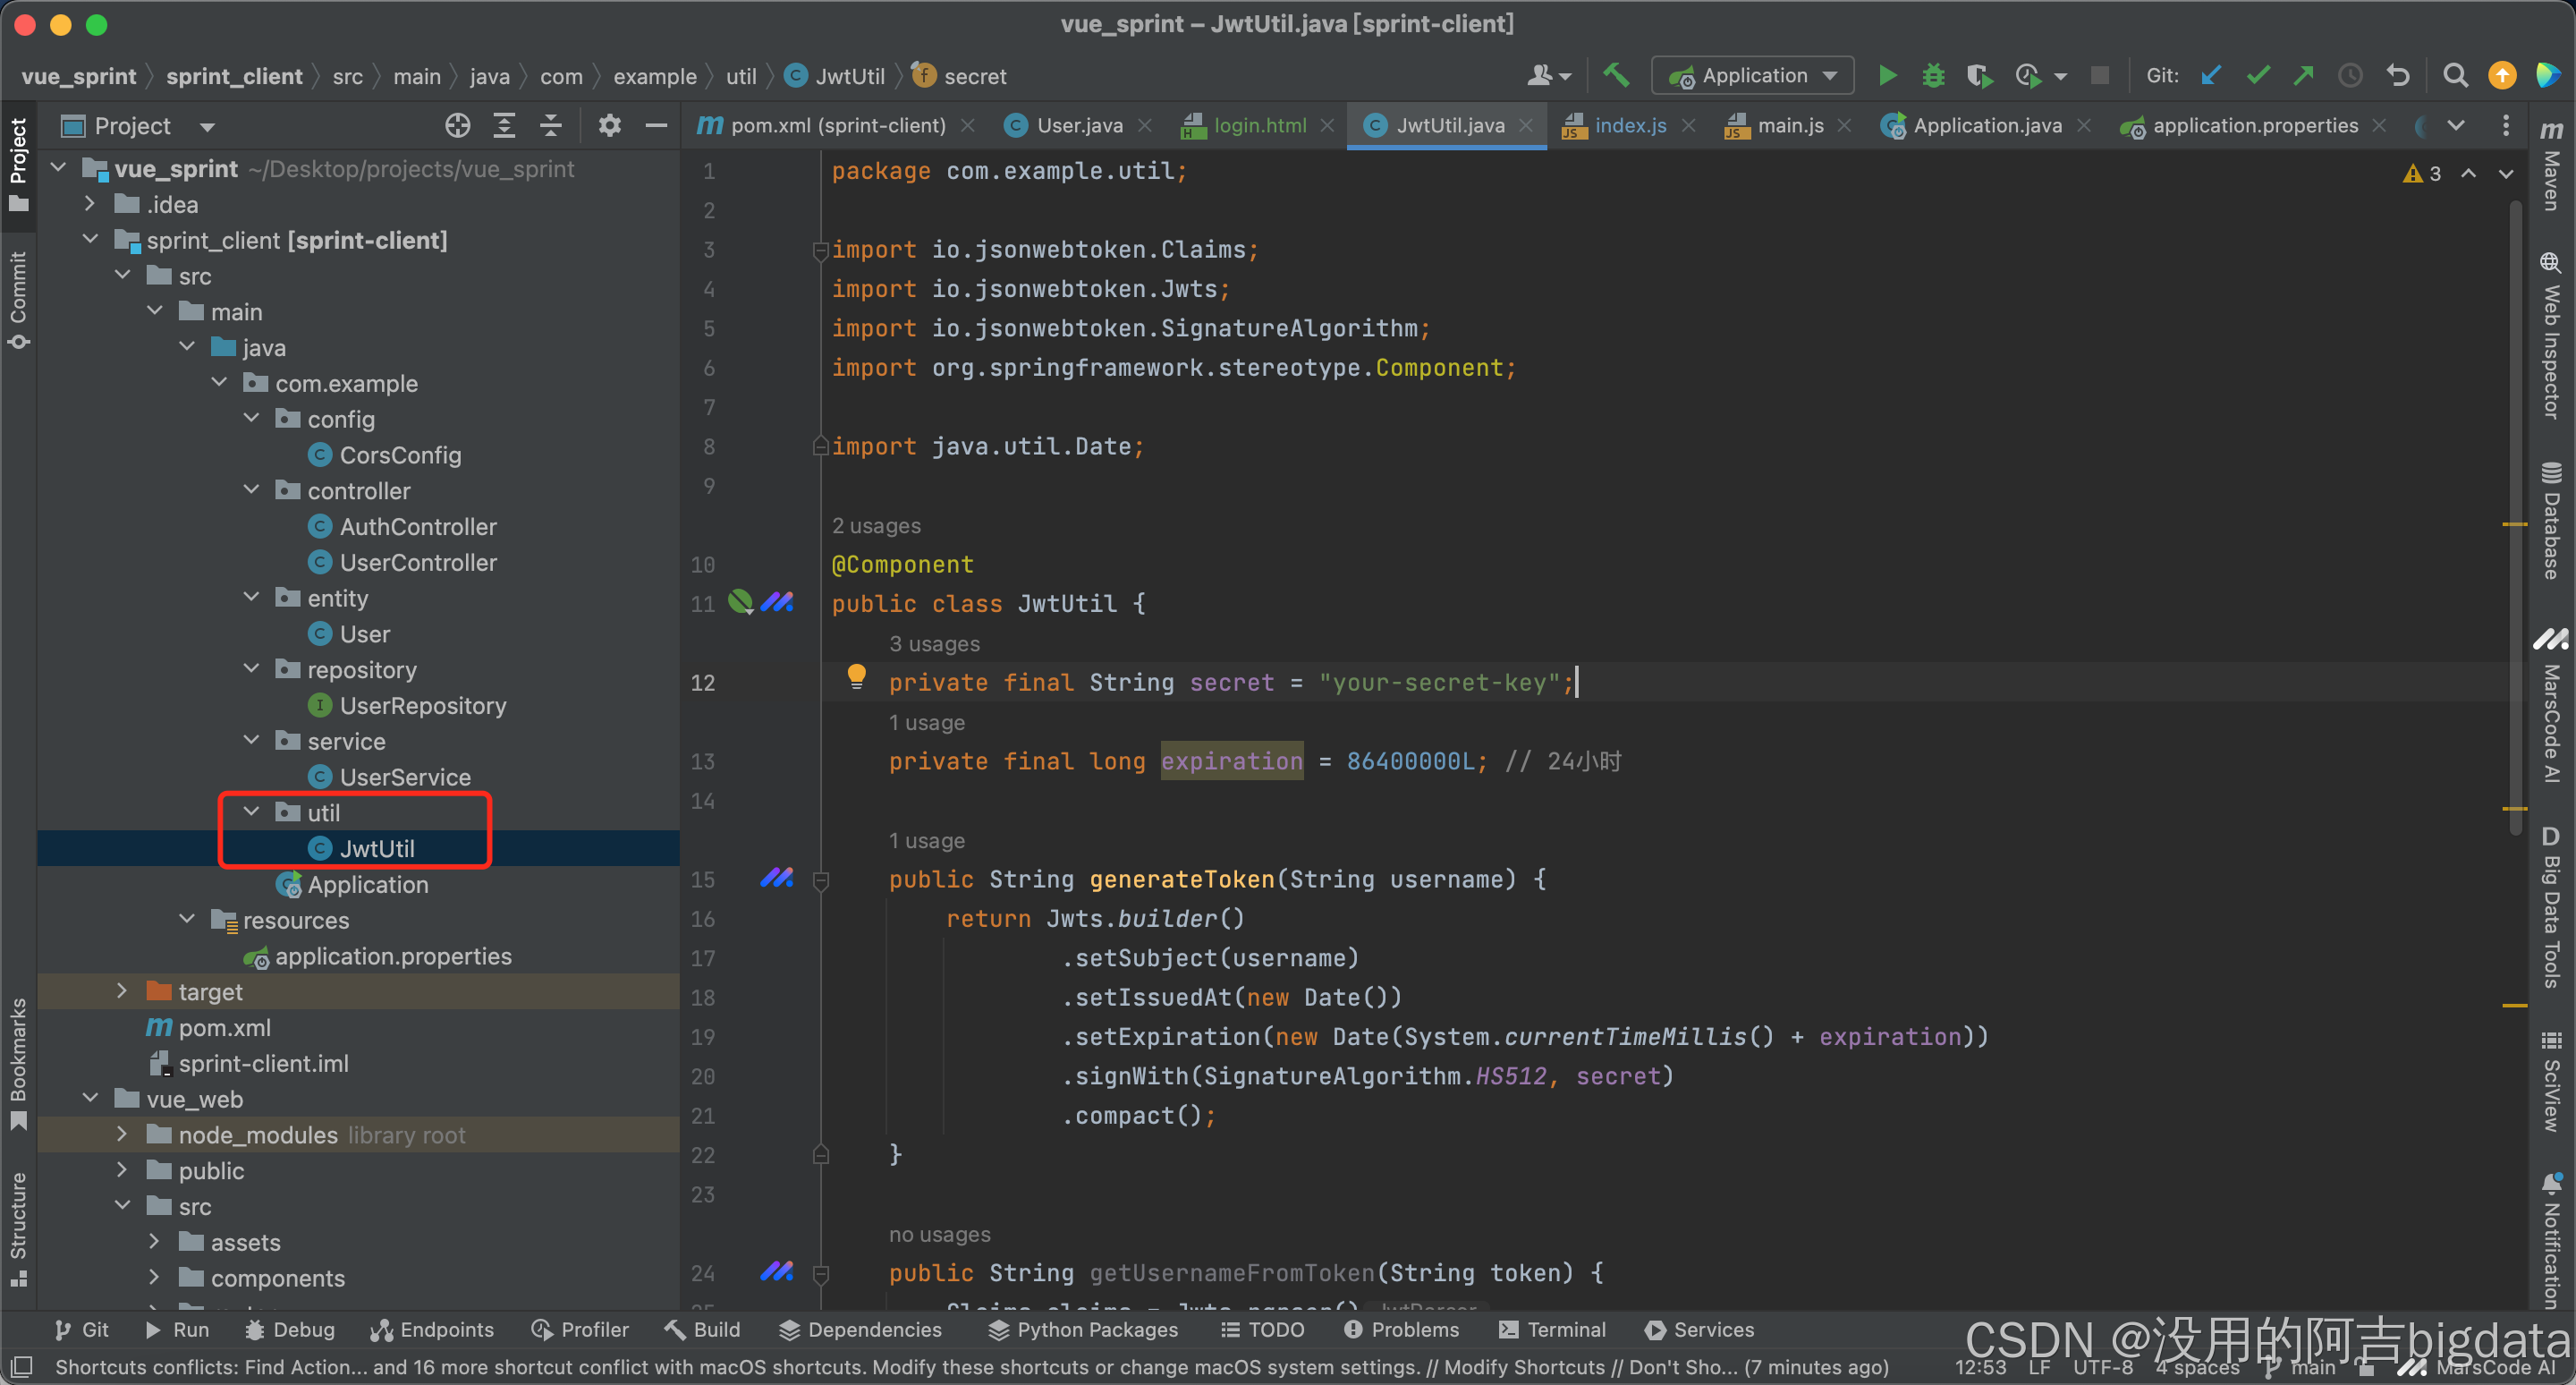This screenshot has width=2576, height=1385.
Task: Open the Application run configuration dropdown
Action: [1753, 76]
